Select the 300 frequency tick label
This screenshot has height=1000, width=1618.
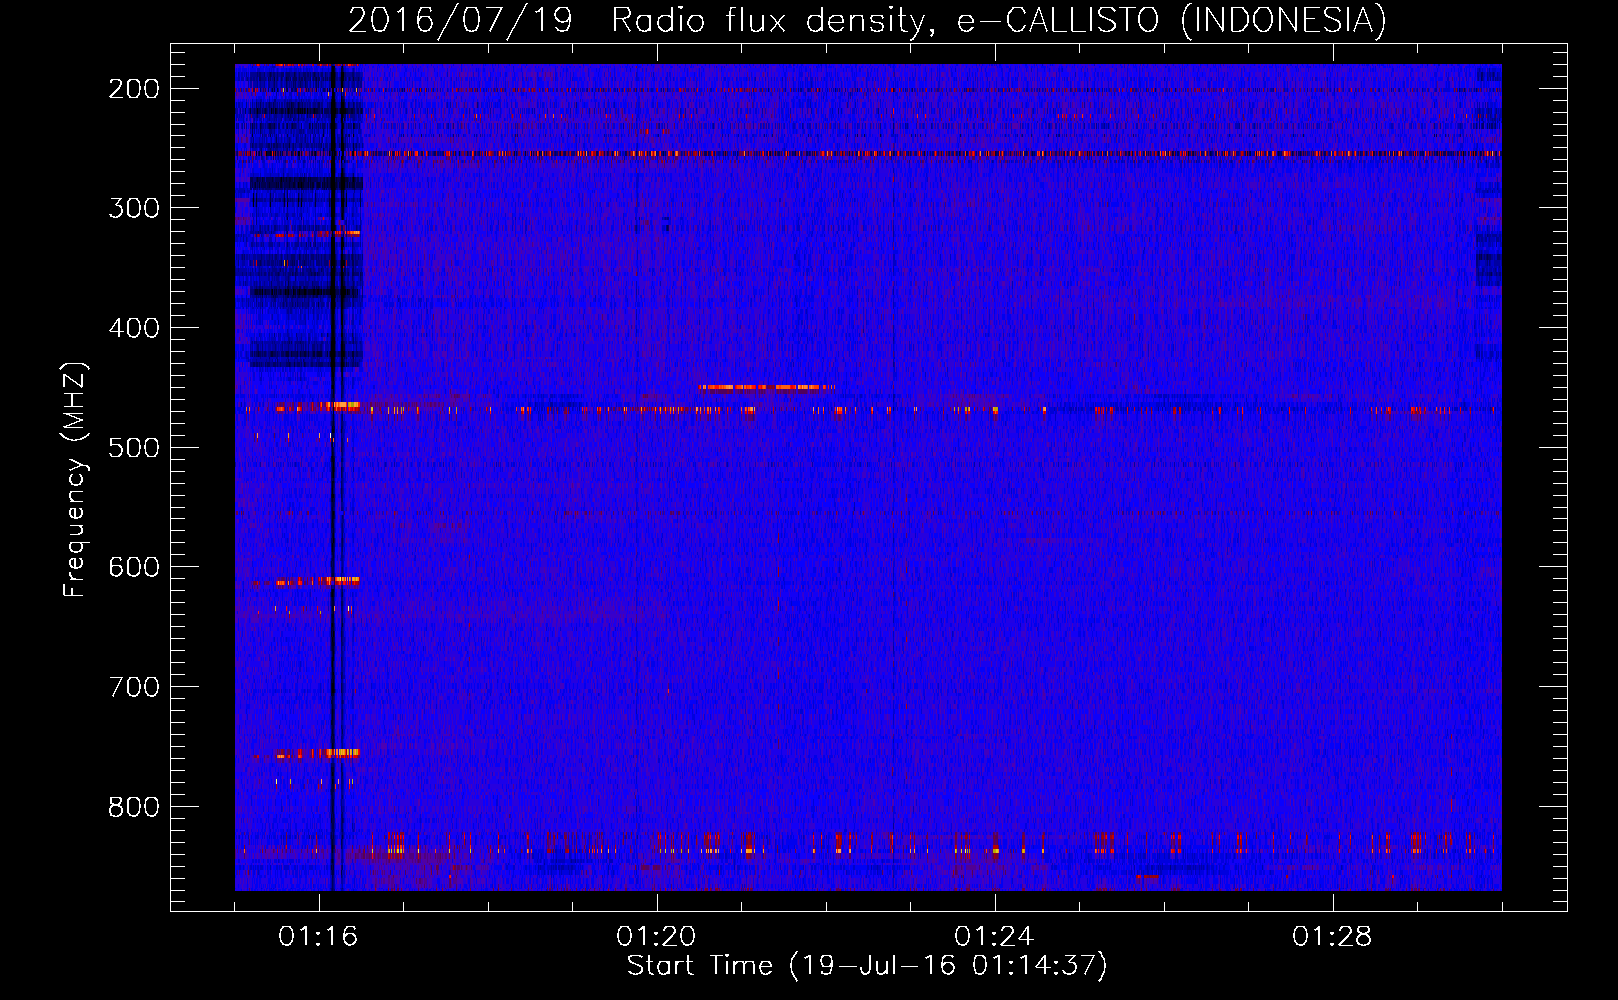coord(134,208)
